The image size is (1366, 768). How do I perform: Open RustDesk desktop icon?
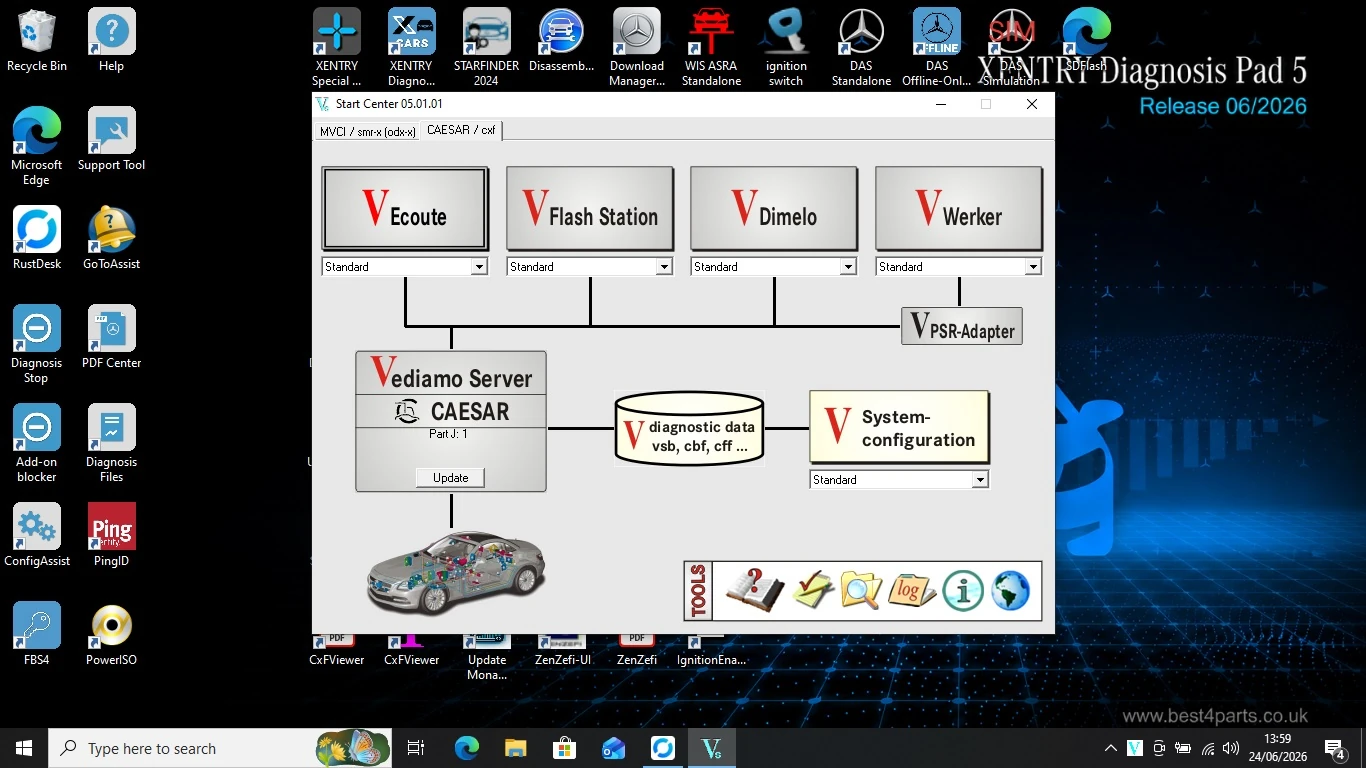(37, 239)
